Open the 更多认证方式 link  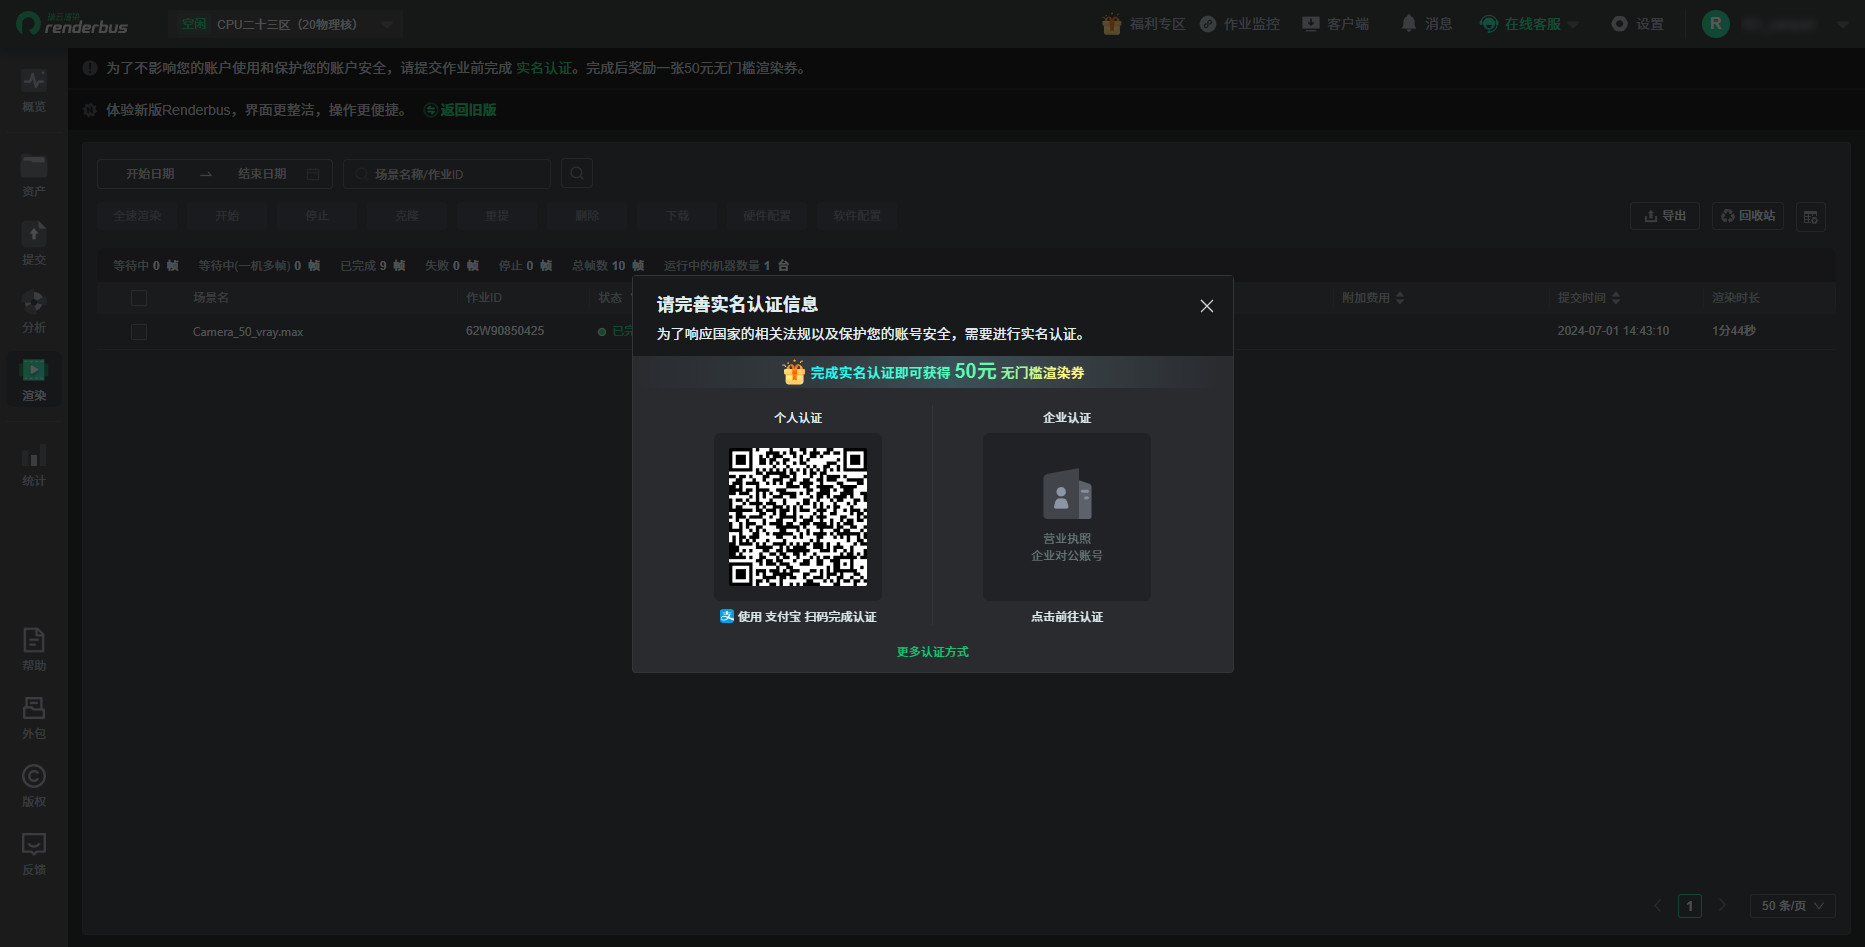coord(933,652)
